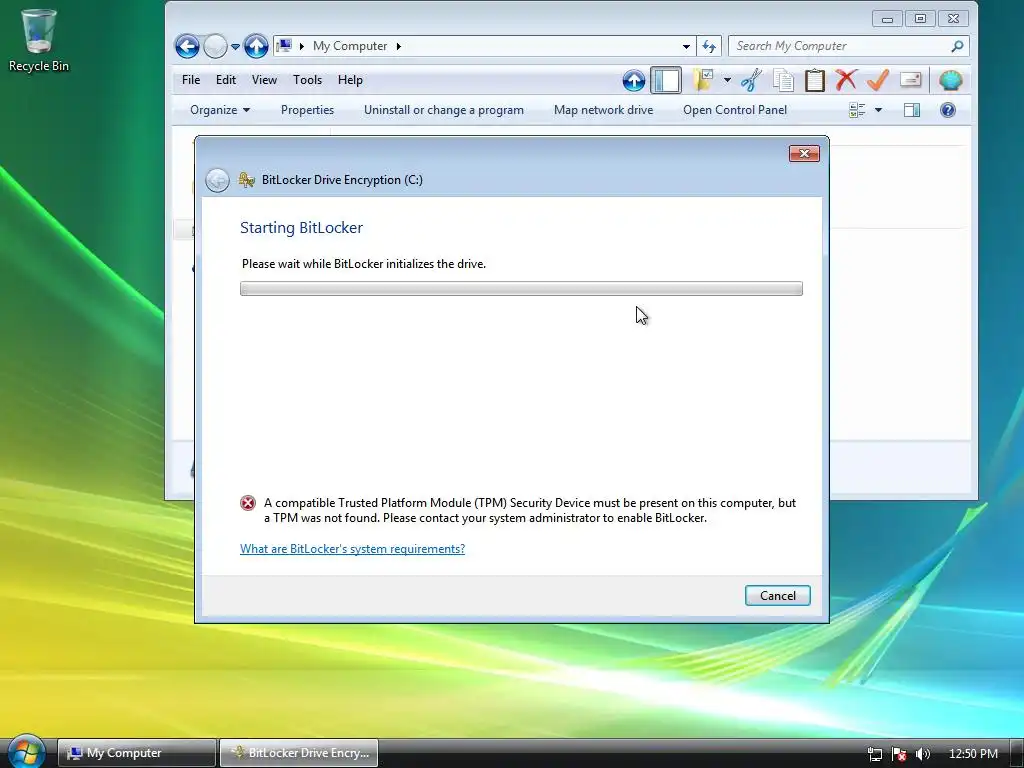Click the Cut scissors icon
Image resolution: width=1024 pixels, height=768 pixels.
tap(751, 80)
